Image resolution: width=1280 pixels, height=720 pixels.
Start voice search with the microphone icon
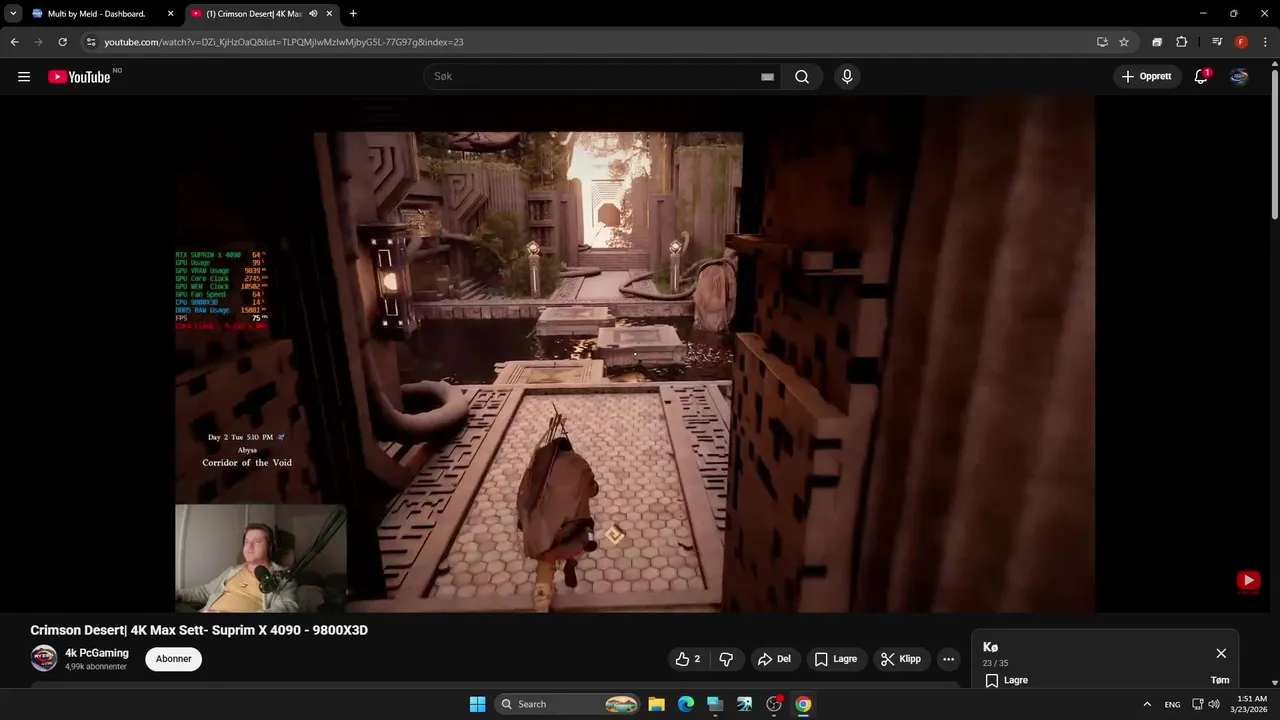click(847, 77)
